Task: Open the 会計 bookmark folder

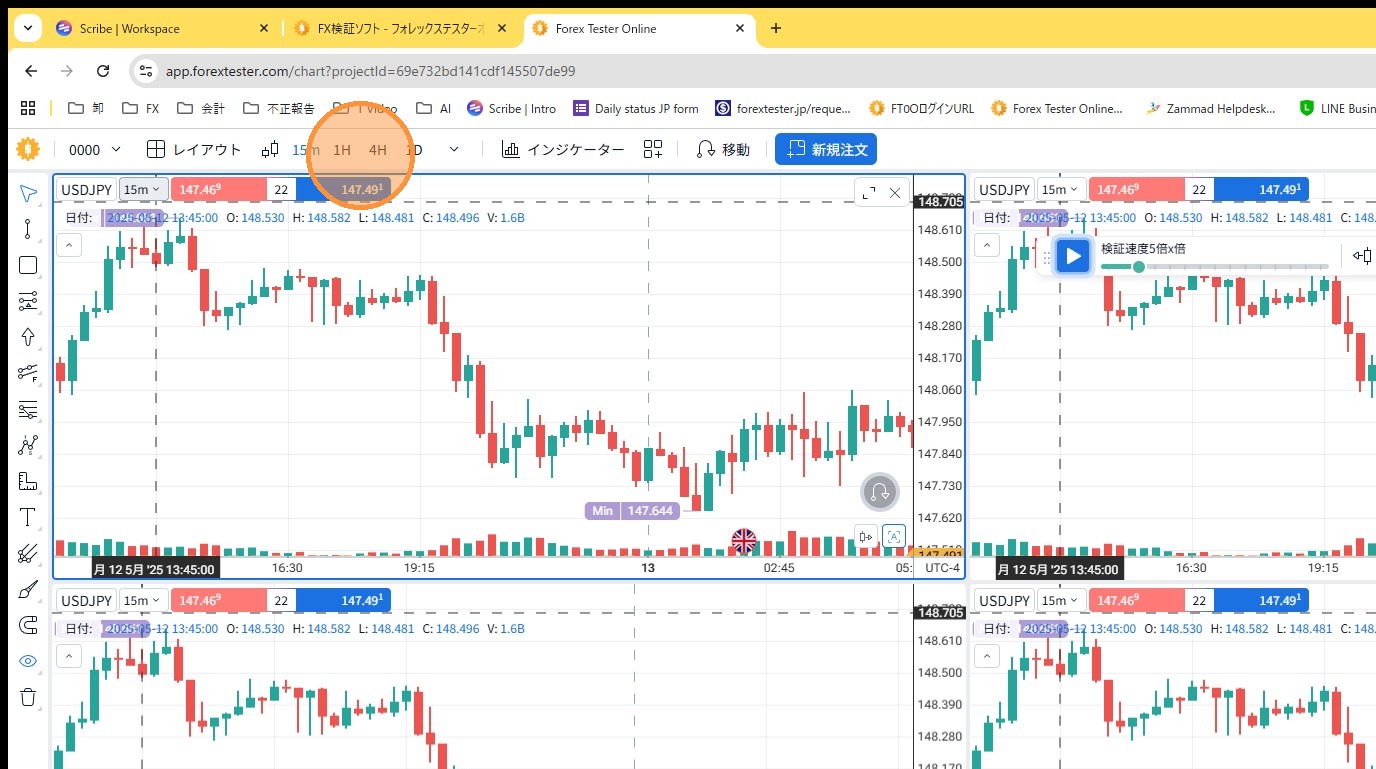Action: coord(201,108)
